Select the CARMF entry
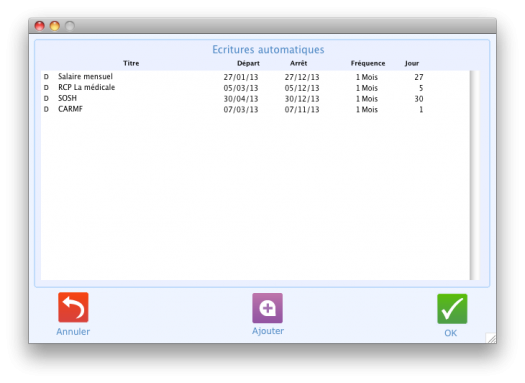The image size is (525, 383). pos(255,109)
